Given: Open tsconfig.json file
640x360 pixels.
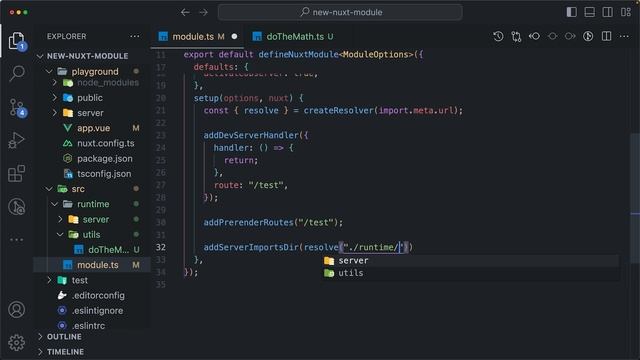Looking at the screenshot, I should [x=92, y=174].
